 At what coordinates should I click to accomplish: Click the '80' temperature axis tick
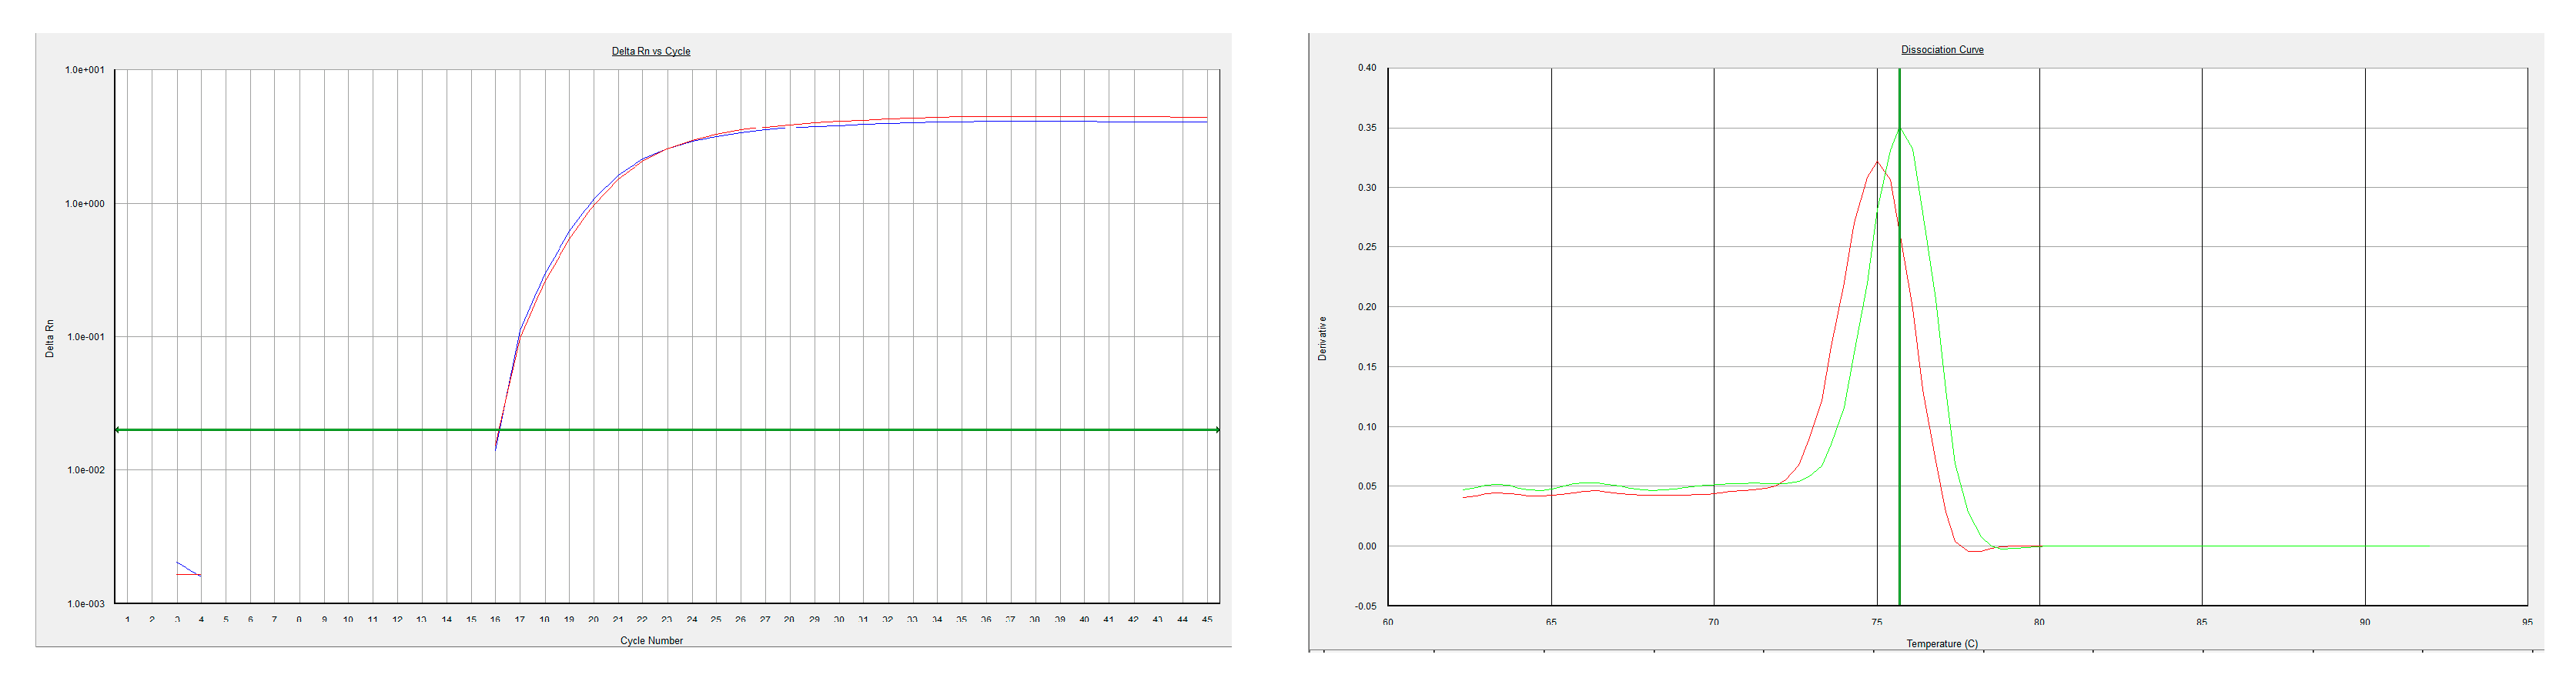click(2039, 622)
